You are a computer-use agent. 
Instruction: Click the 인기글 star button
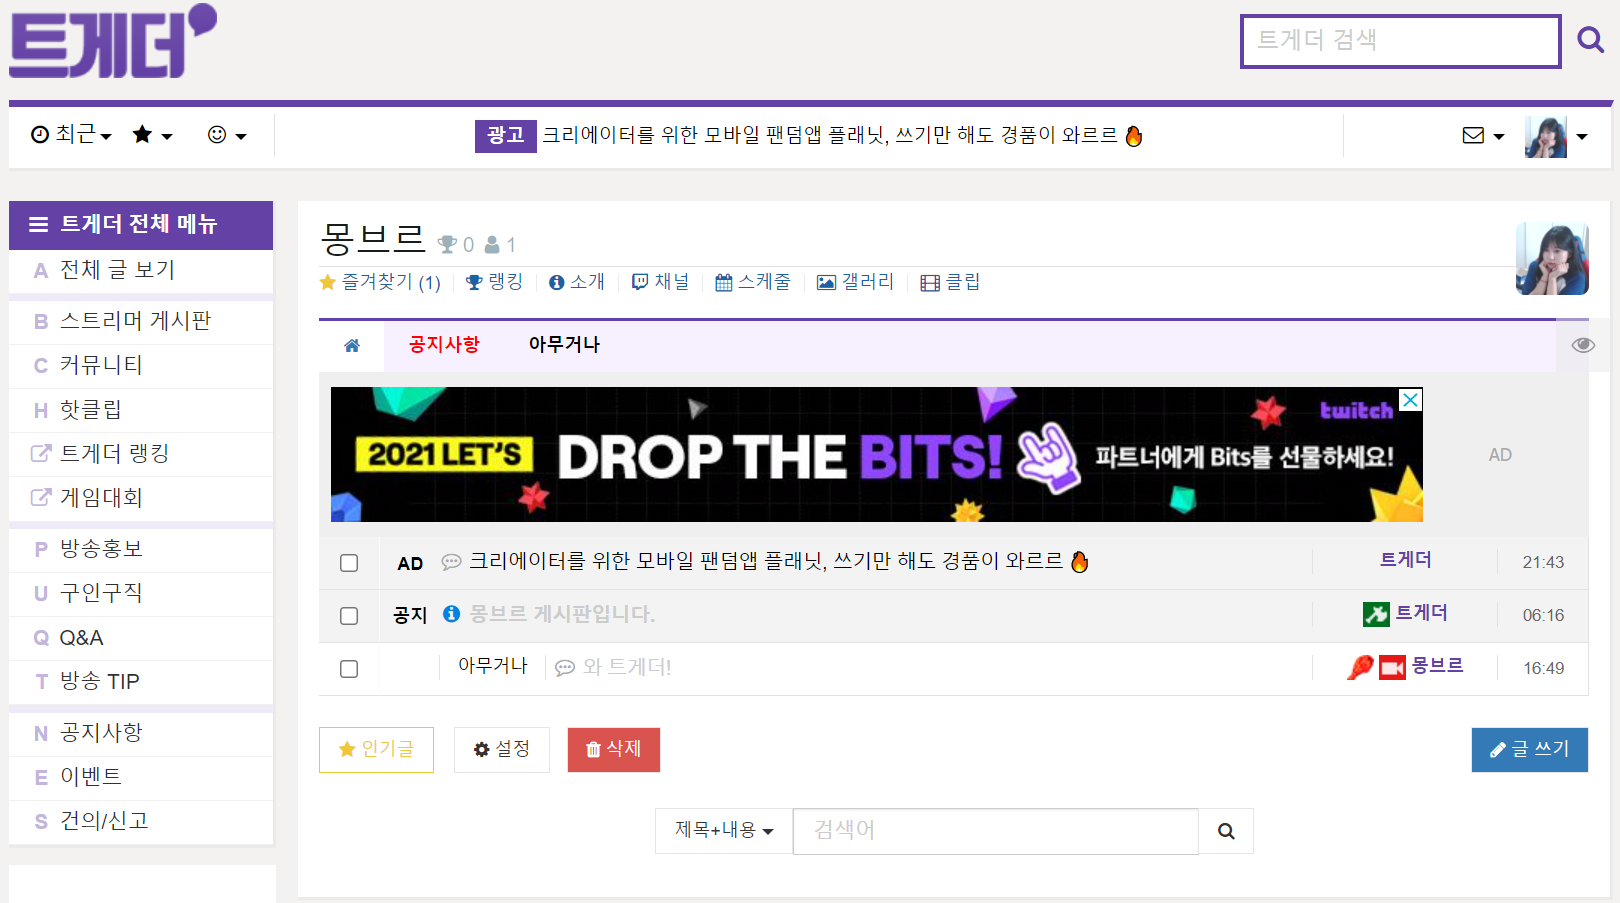376,749
